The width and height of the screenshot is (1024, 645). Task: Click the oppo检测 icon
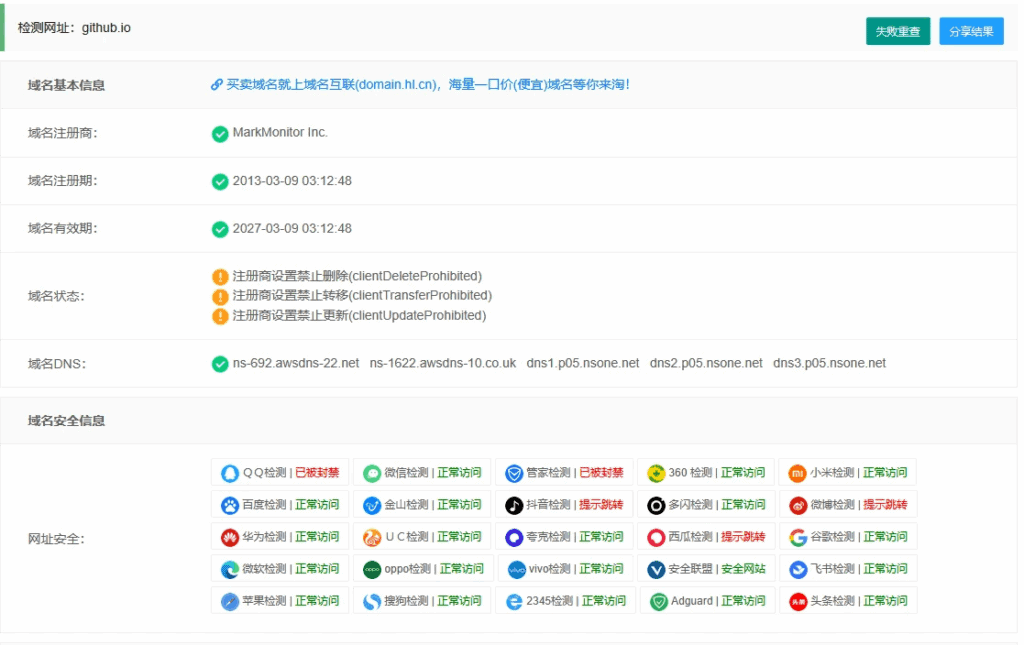[372, 569]
